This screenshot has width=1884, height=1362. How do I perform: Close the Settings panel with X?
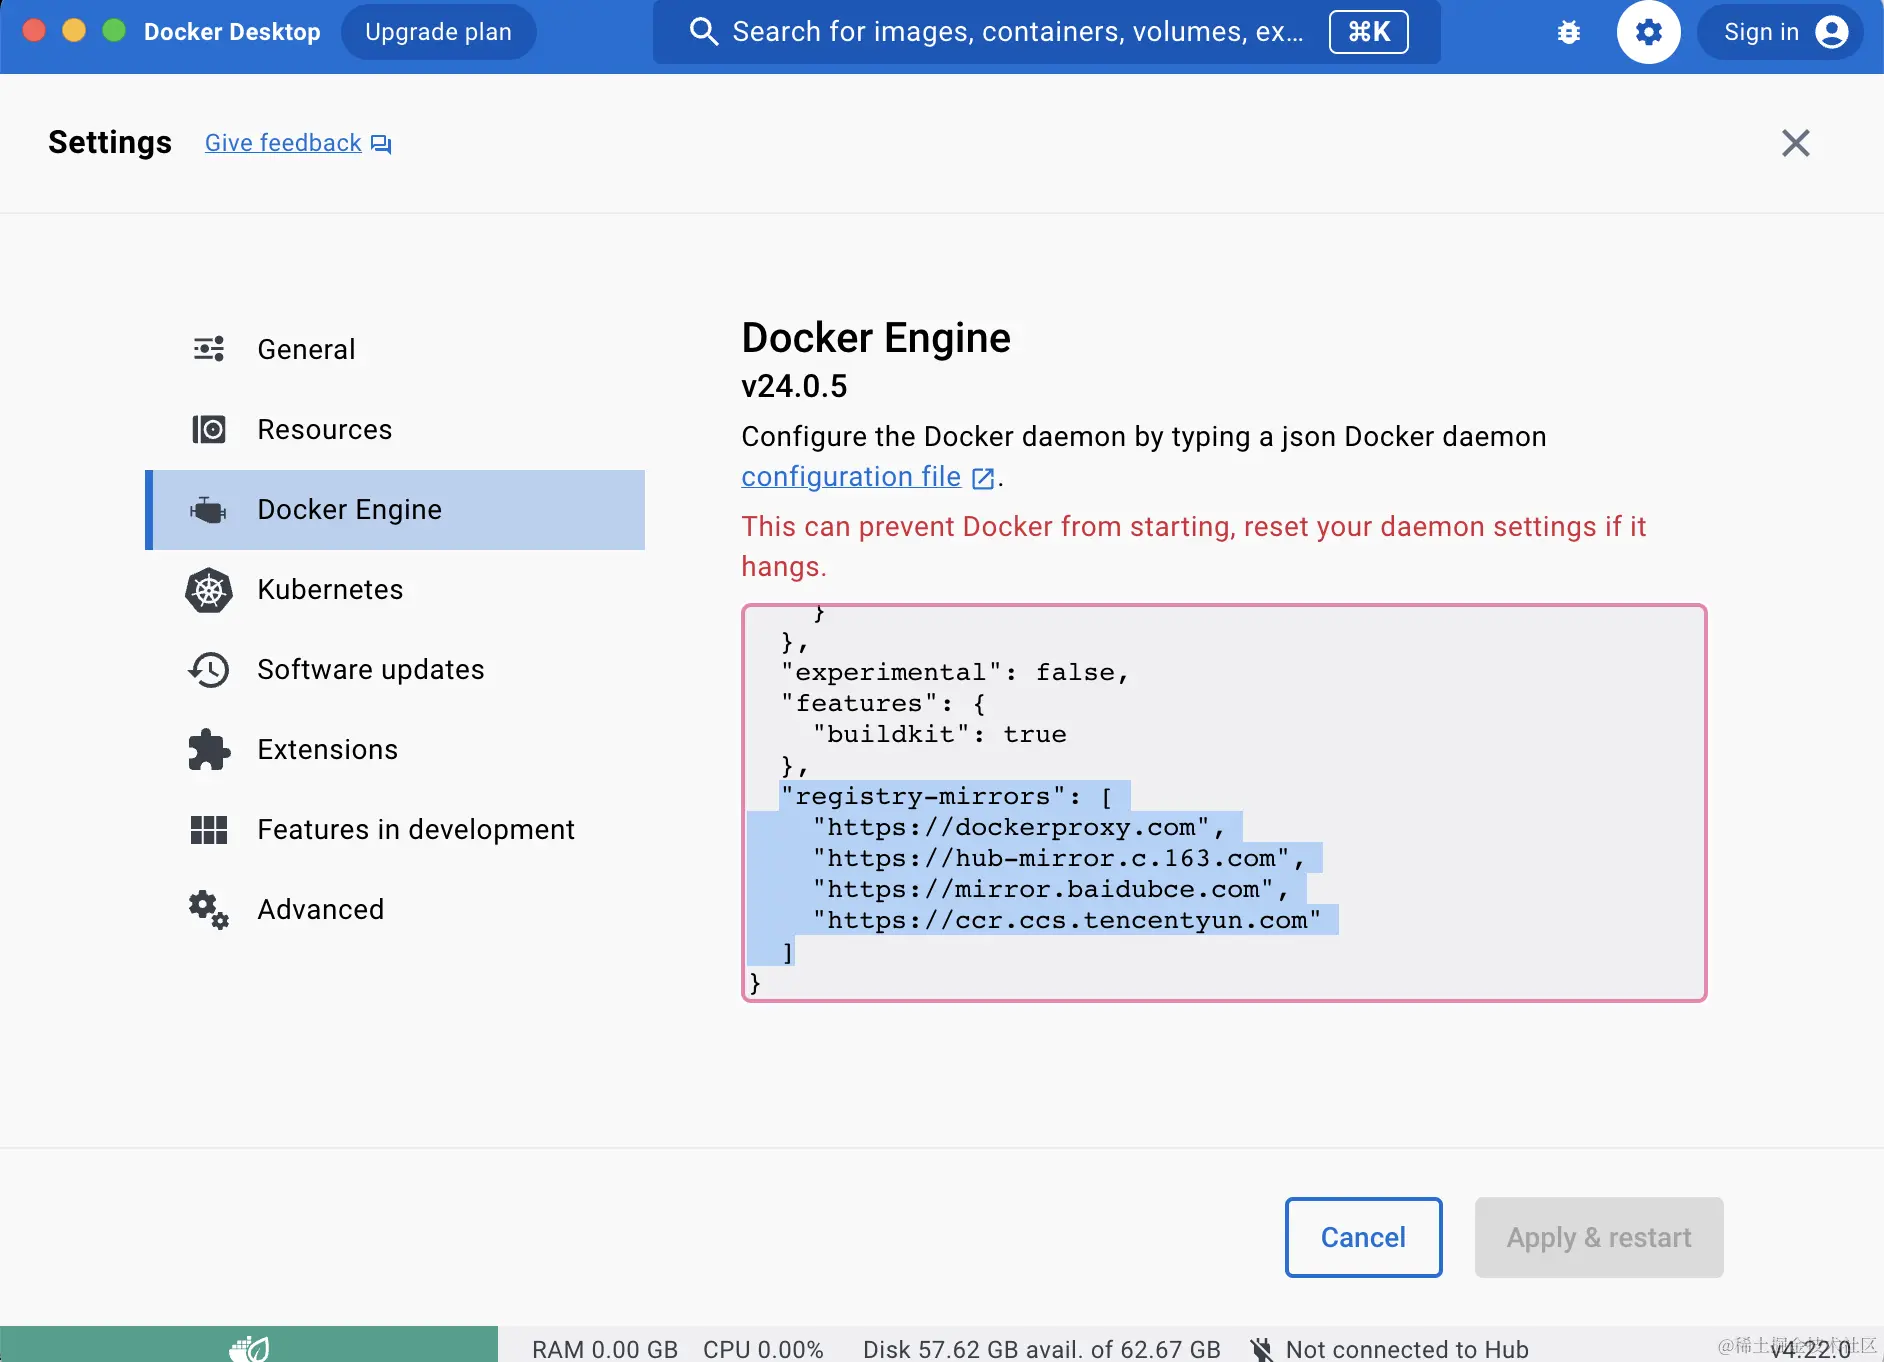1795,143
